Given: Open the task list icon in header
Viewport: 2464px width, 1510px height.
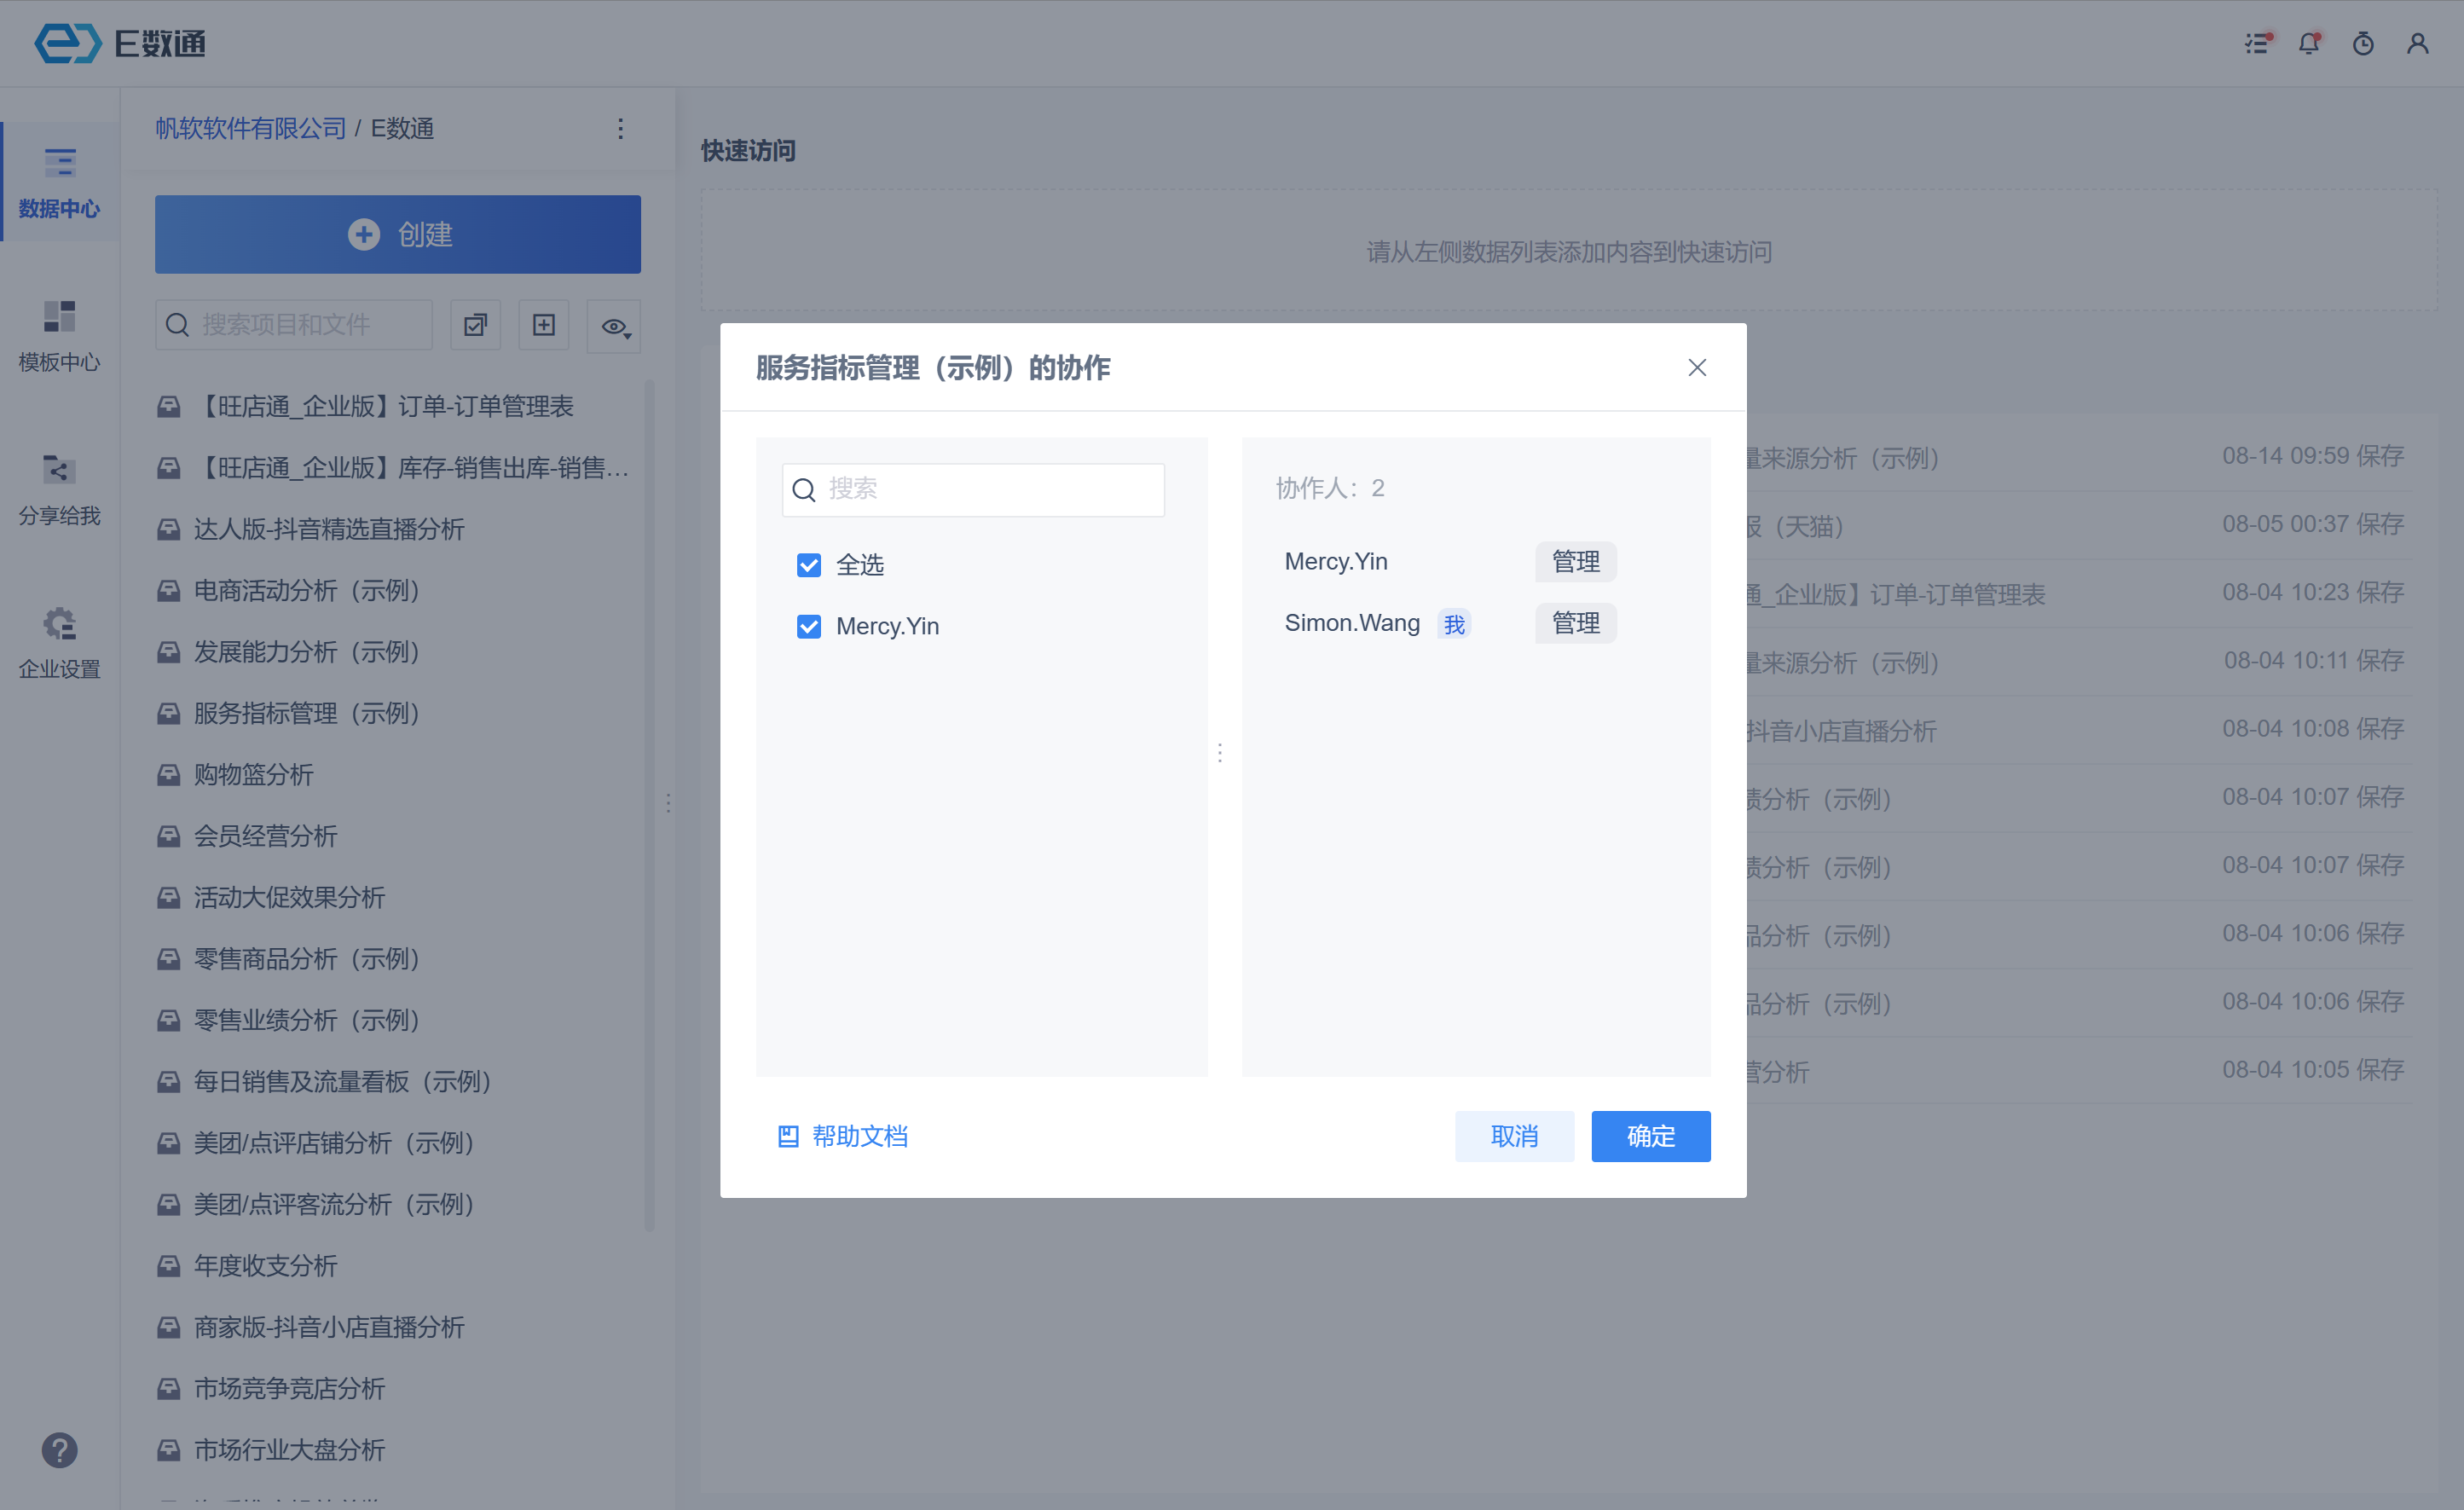Looking at the screenshot, I should click(x=2256, y=44).
